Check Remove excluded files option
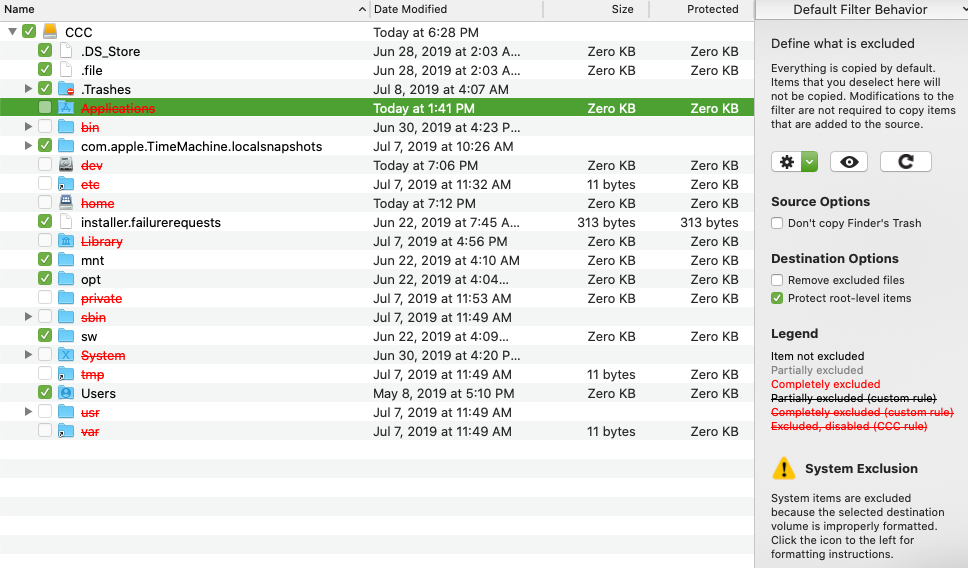Viewport: 968px width, 568px height. [777, 280]
